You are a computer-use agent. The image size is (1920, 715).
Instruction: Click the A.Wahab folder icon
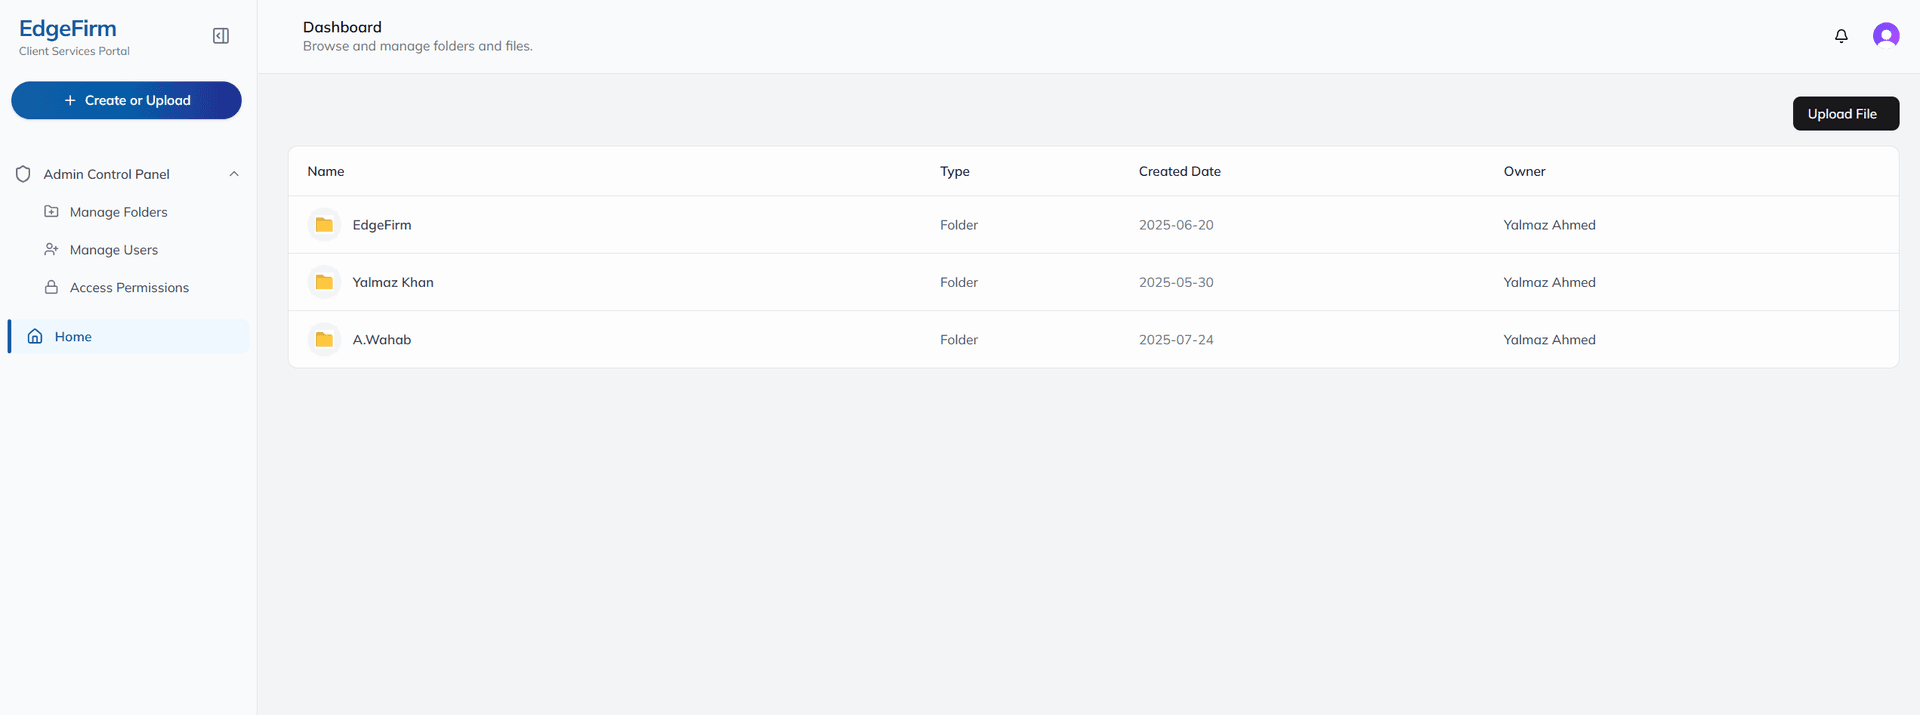[x=324, y=340]
